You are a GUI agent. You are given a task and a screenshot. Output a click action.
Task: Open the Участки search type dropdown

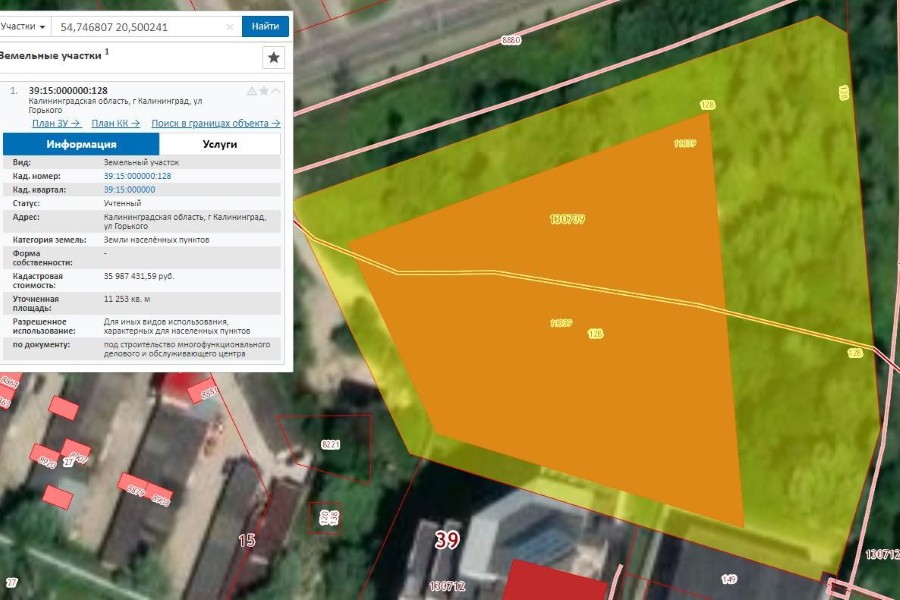24,26
